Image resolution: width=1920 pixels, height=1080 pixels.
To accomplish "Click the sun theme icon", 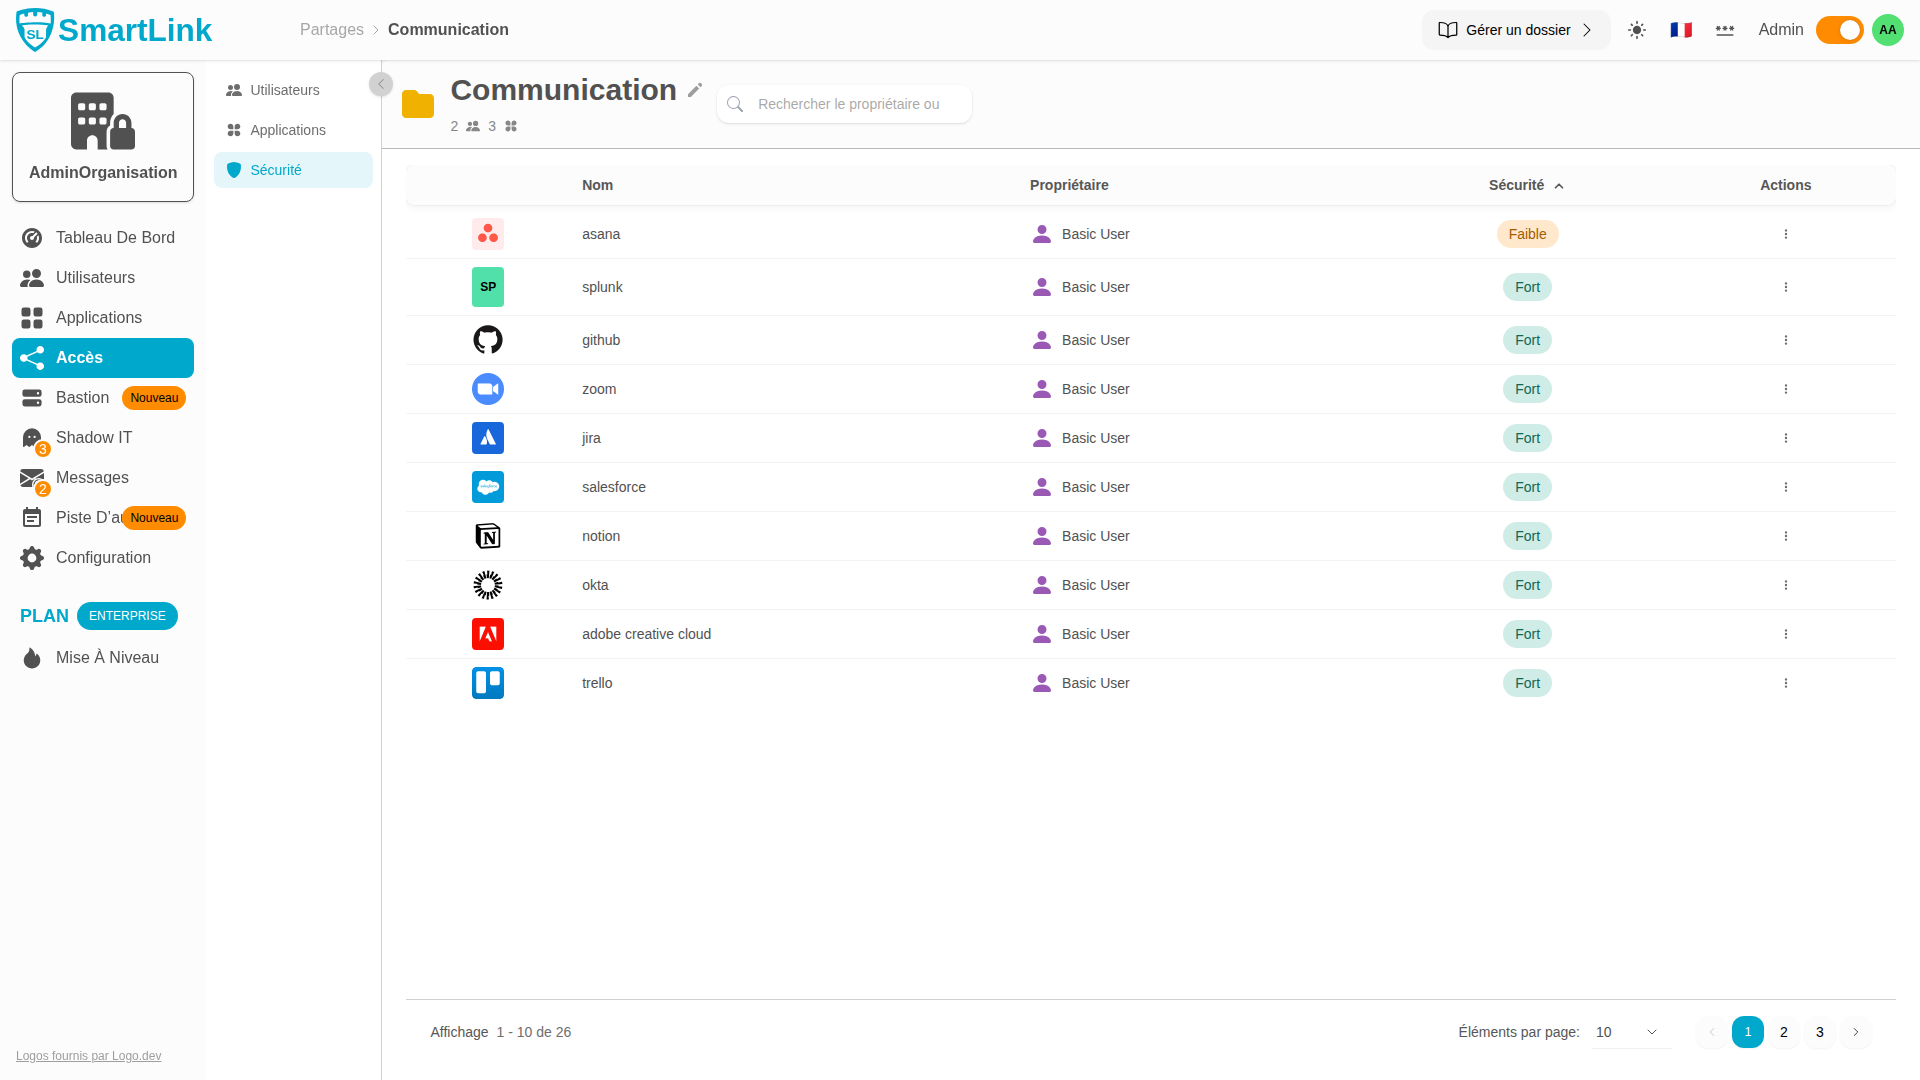I will coord(1637,30).
